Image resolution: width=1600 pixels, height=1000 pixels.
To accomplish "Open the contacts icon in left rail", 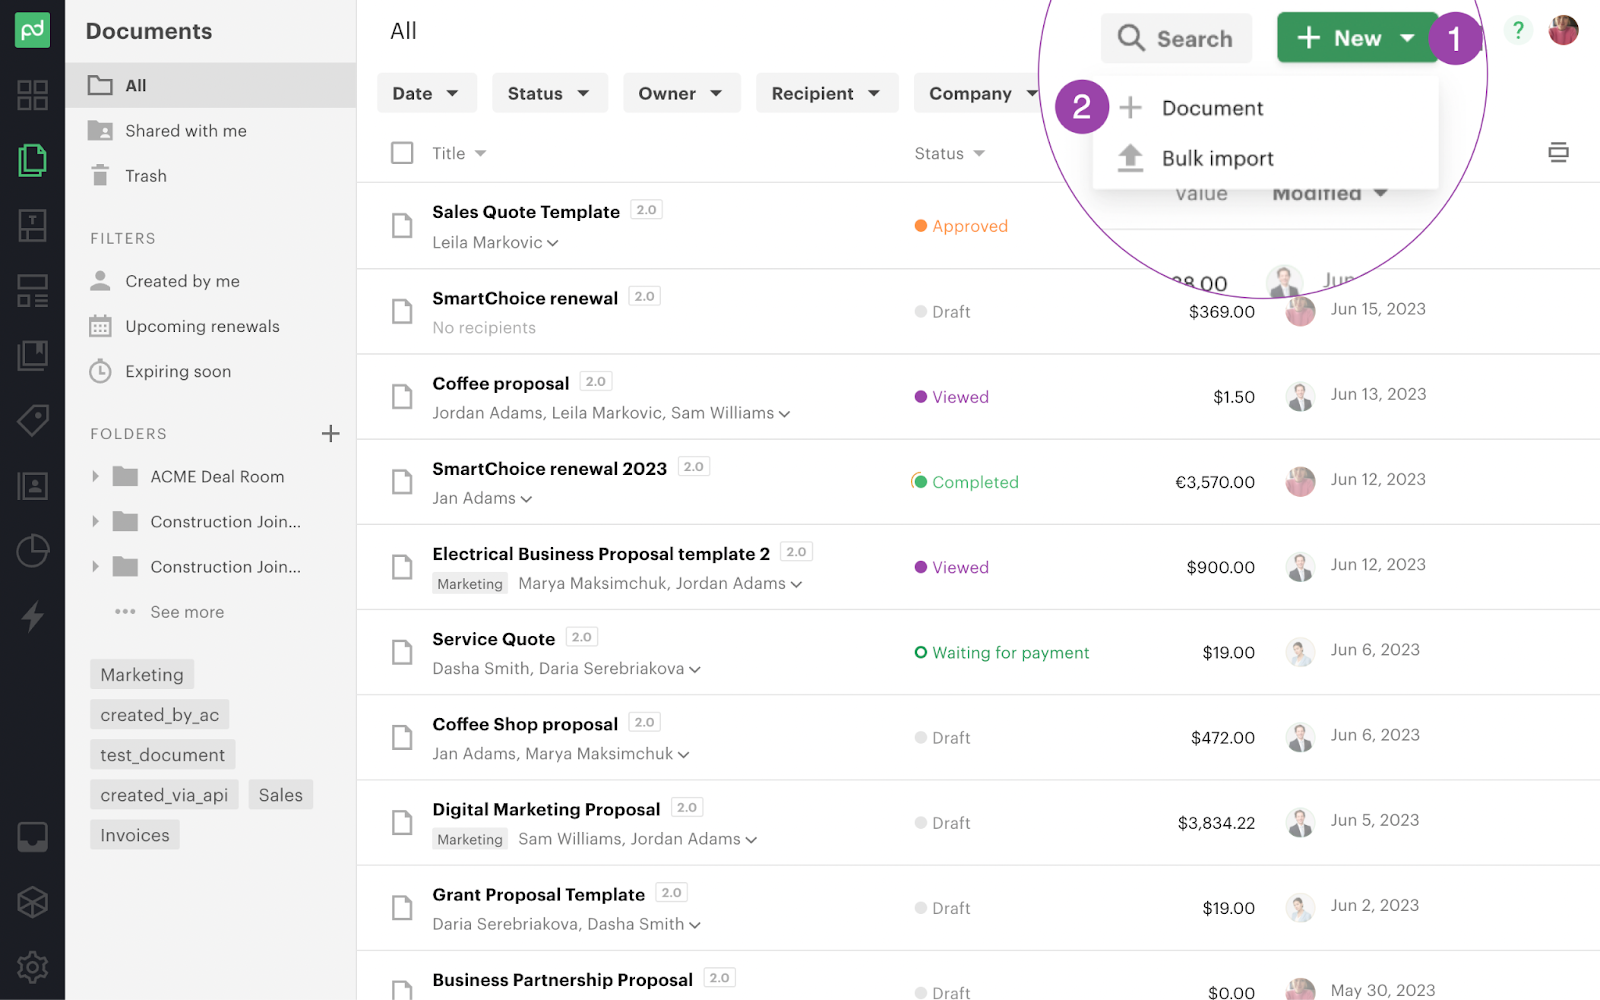I will [x=32, y=486].
